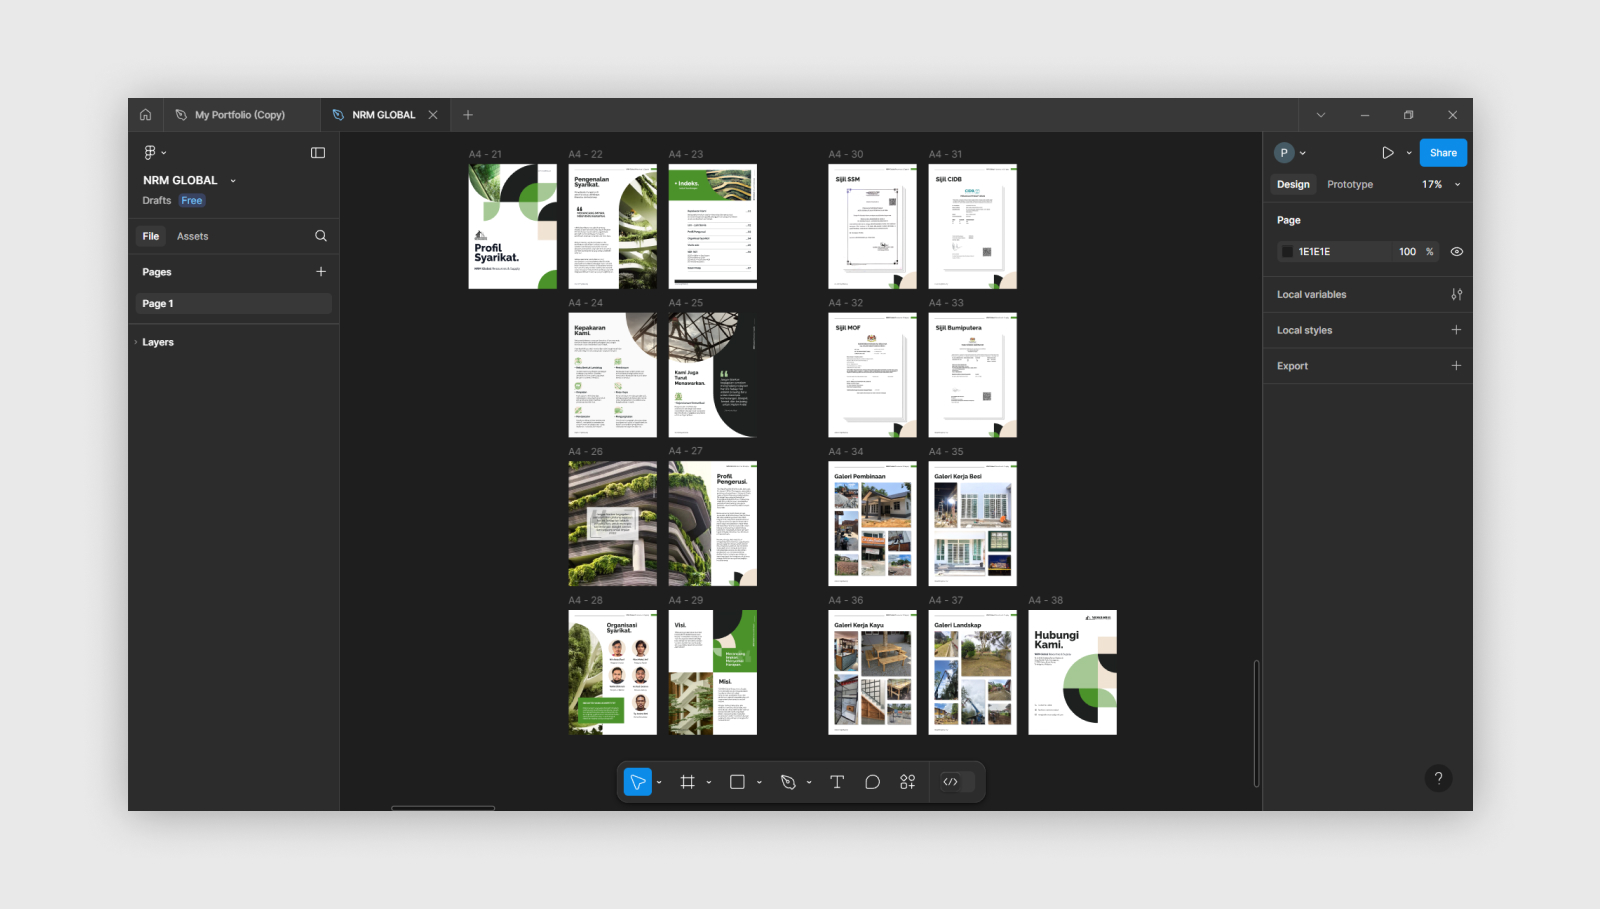The image size is (1600, 909).
Task: Toggle page background visibility eye icon
Action: tap(1456, 252)
